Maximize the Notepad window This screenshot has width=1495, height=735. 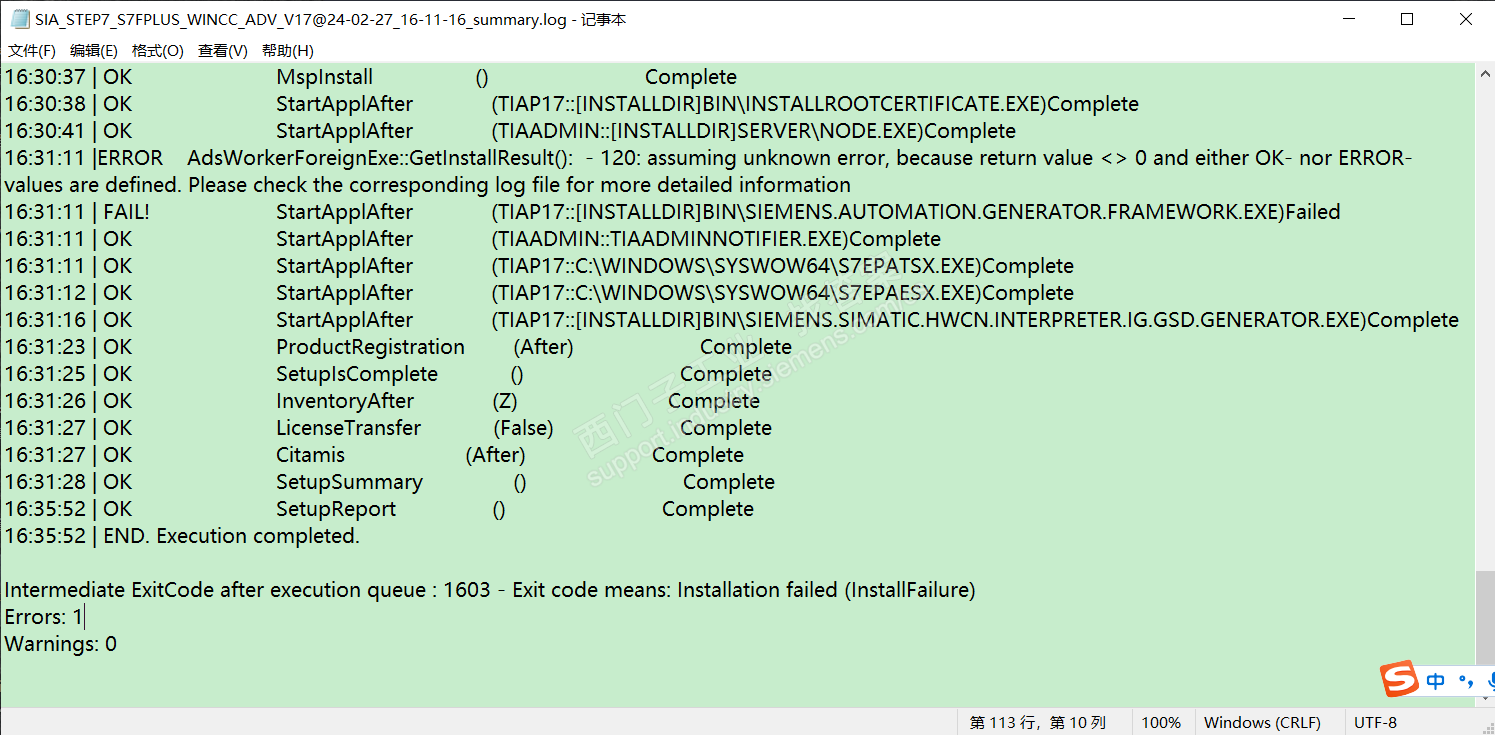tap(1407, 19)
